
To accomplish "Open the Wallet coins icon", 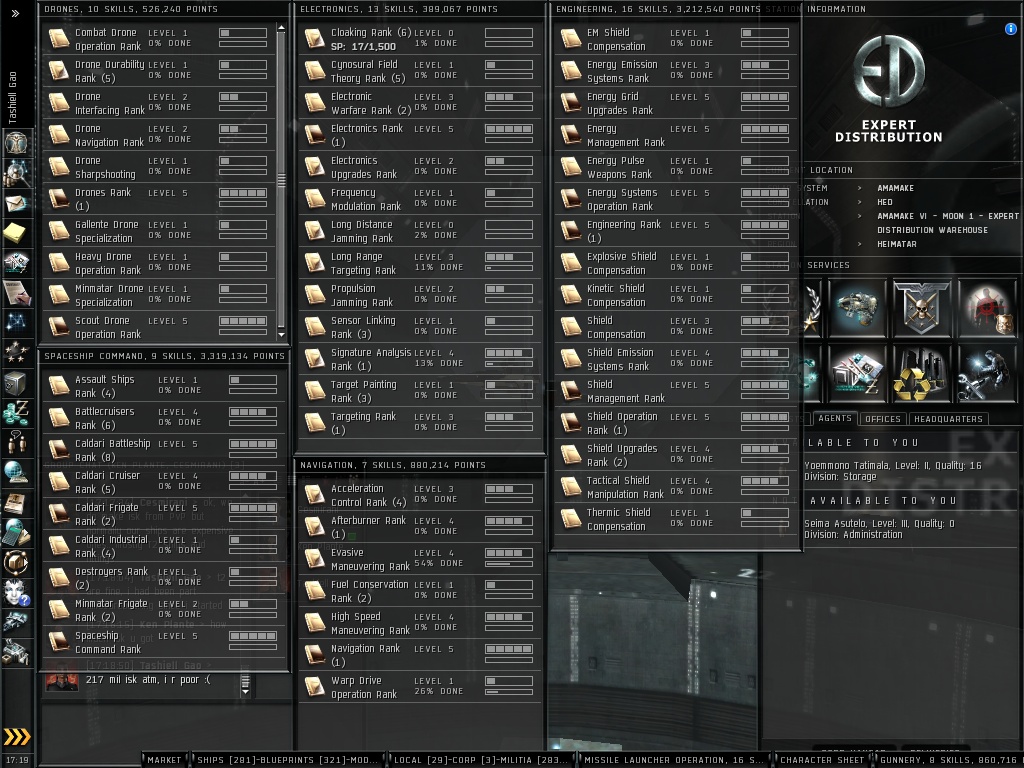I will click(16, 413).
